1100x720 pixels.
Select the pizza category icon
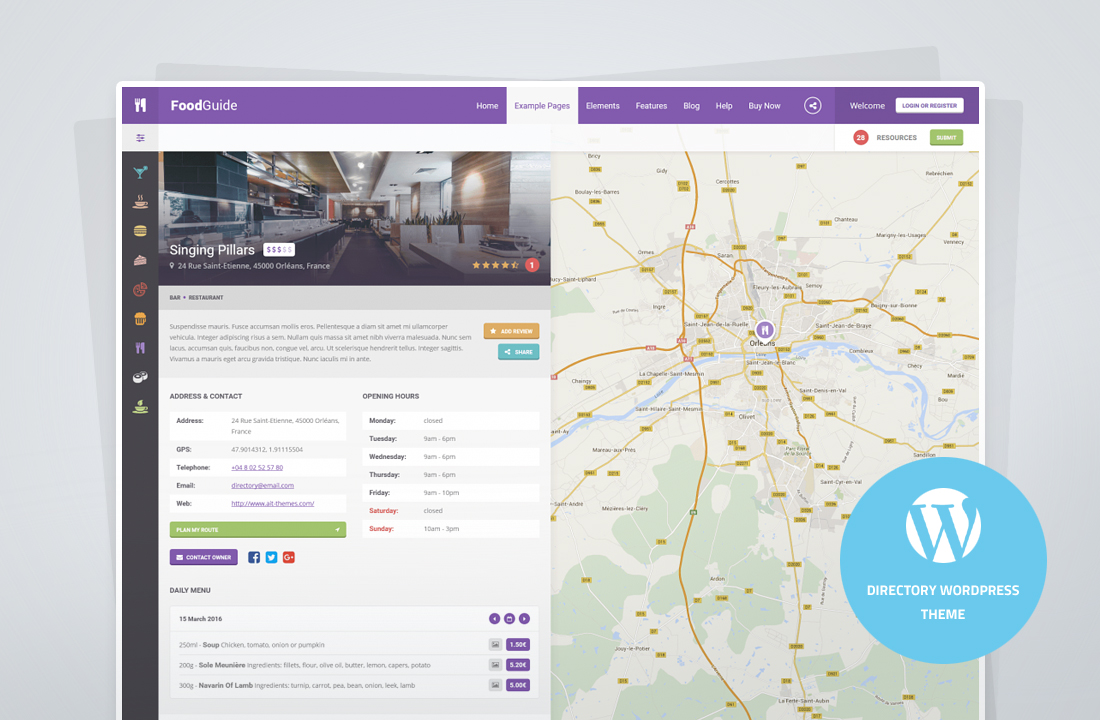point(140,289)
